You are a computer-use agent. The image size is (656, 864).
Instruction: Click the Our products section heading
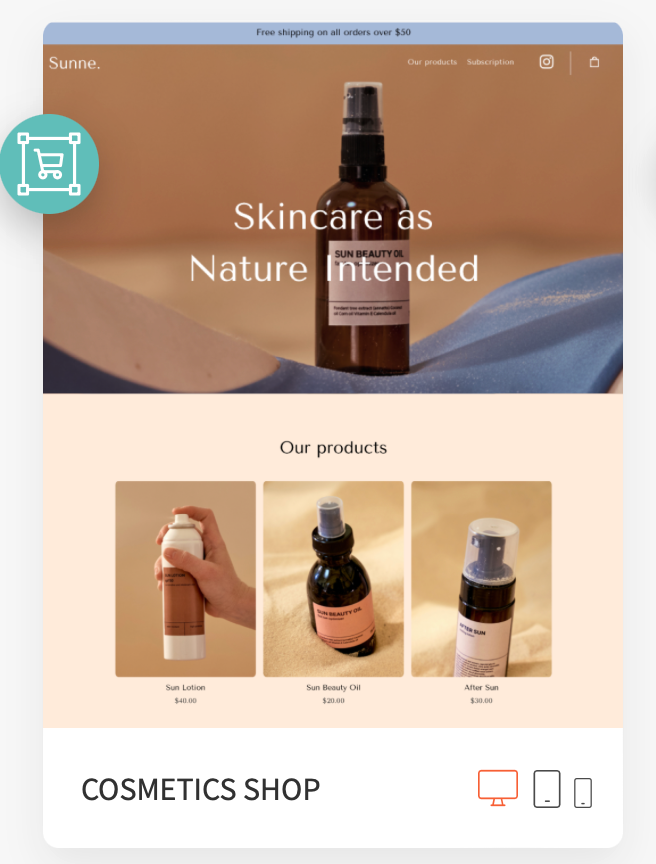point(333,447)
